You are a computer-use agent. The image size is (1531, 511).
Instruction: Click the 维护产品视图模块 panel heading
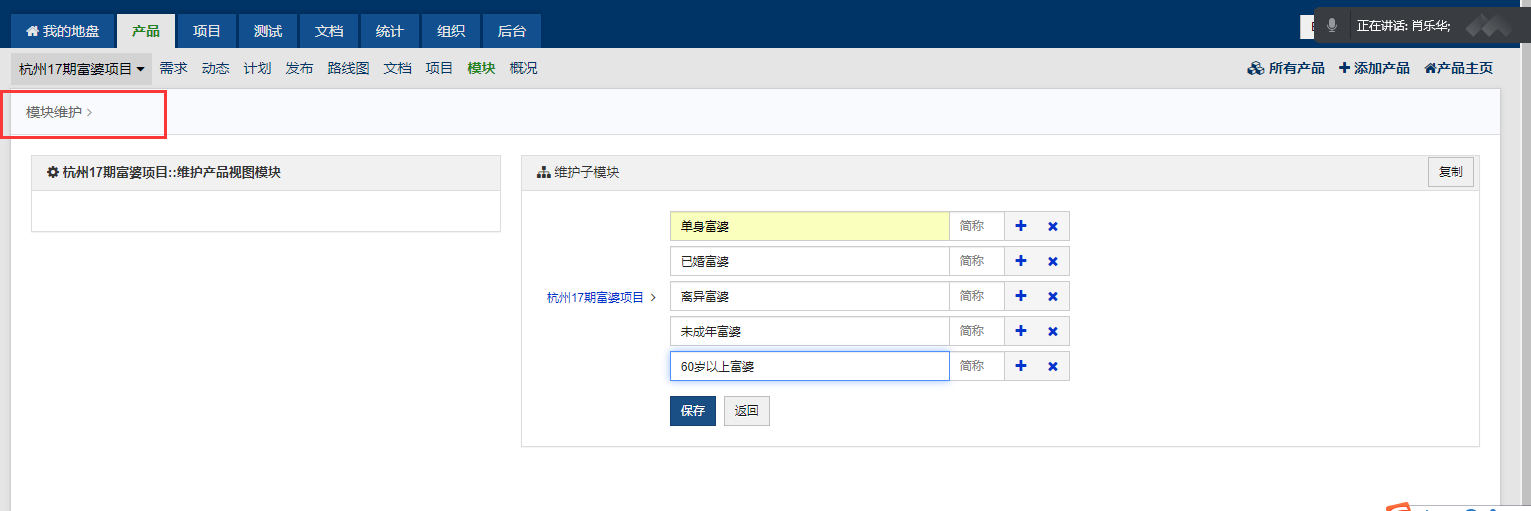pyautogui.click(x=164, y=172)
